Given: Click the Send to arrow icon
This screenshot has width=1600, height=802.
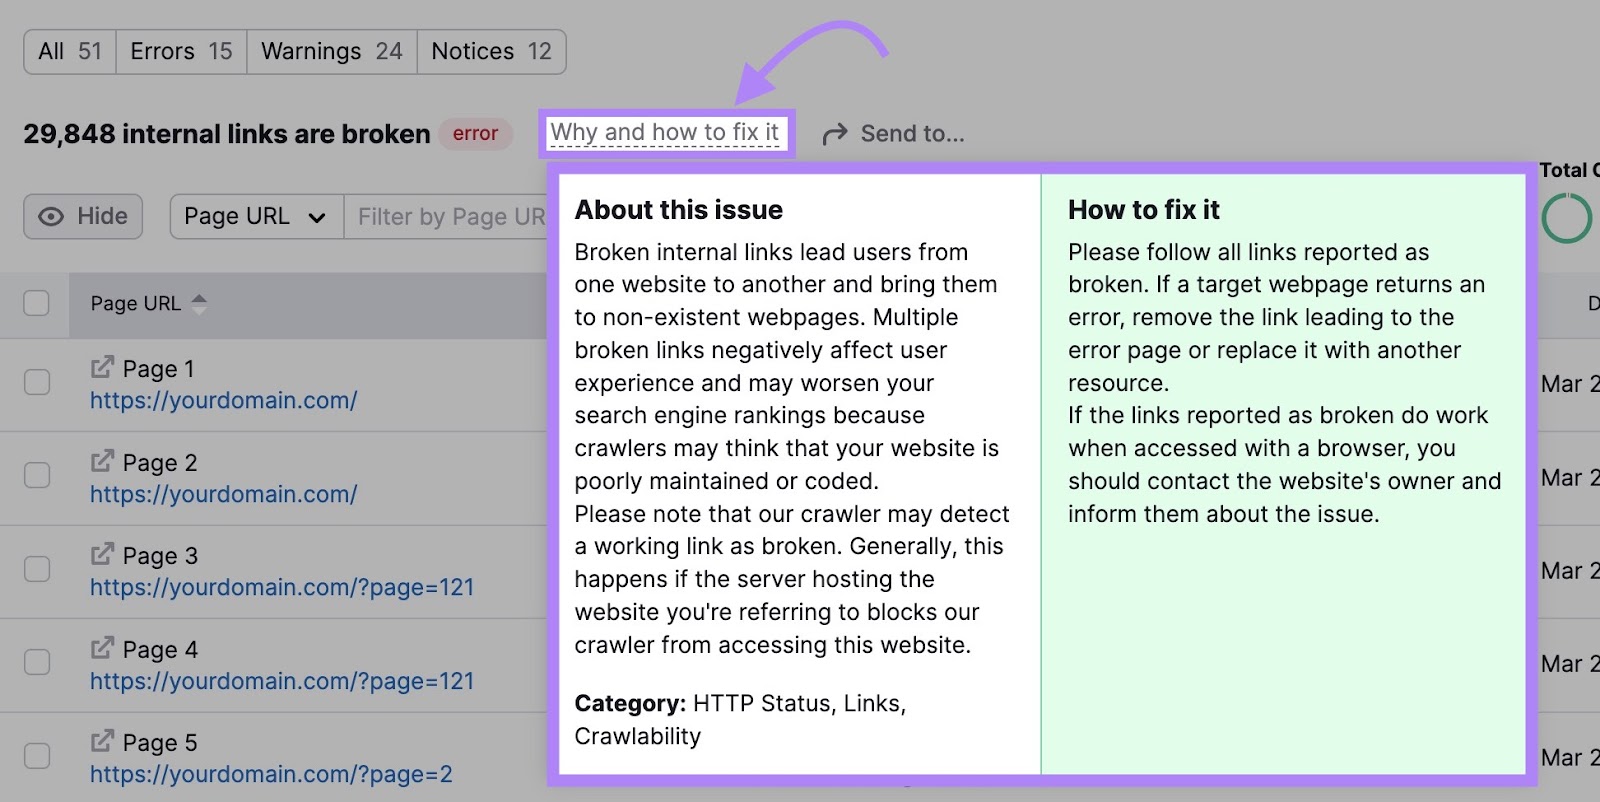Looking at the screenshot, I should [x=835, y=134].
